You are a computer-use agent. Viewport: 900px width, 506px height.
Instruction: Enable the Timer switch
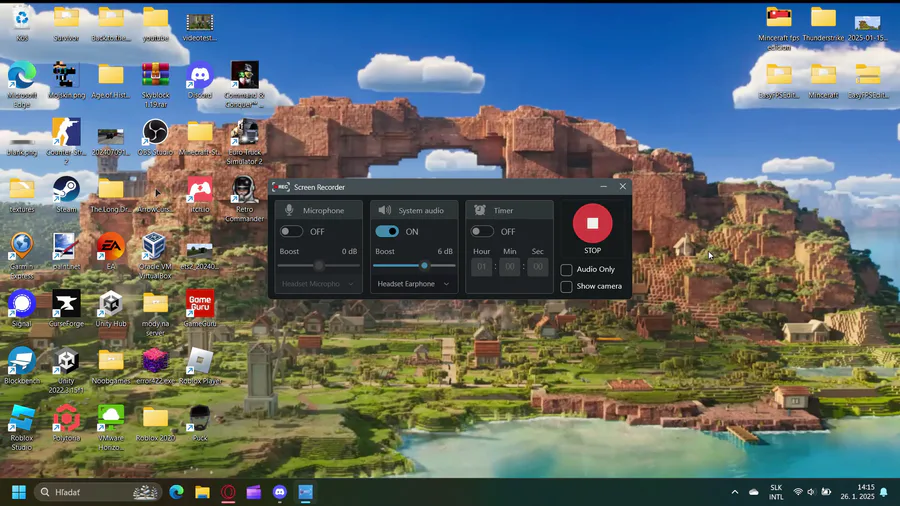point(482,231)
